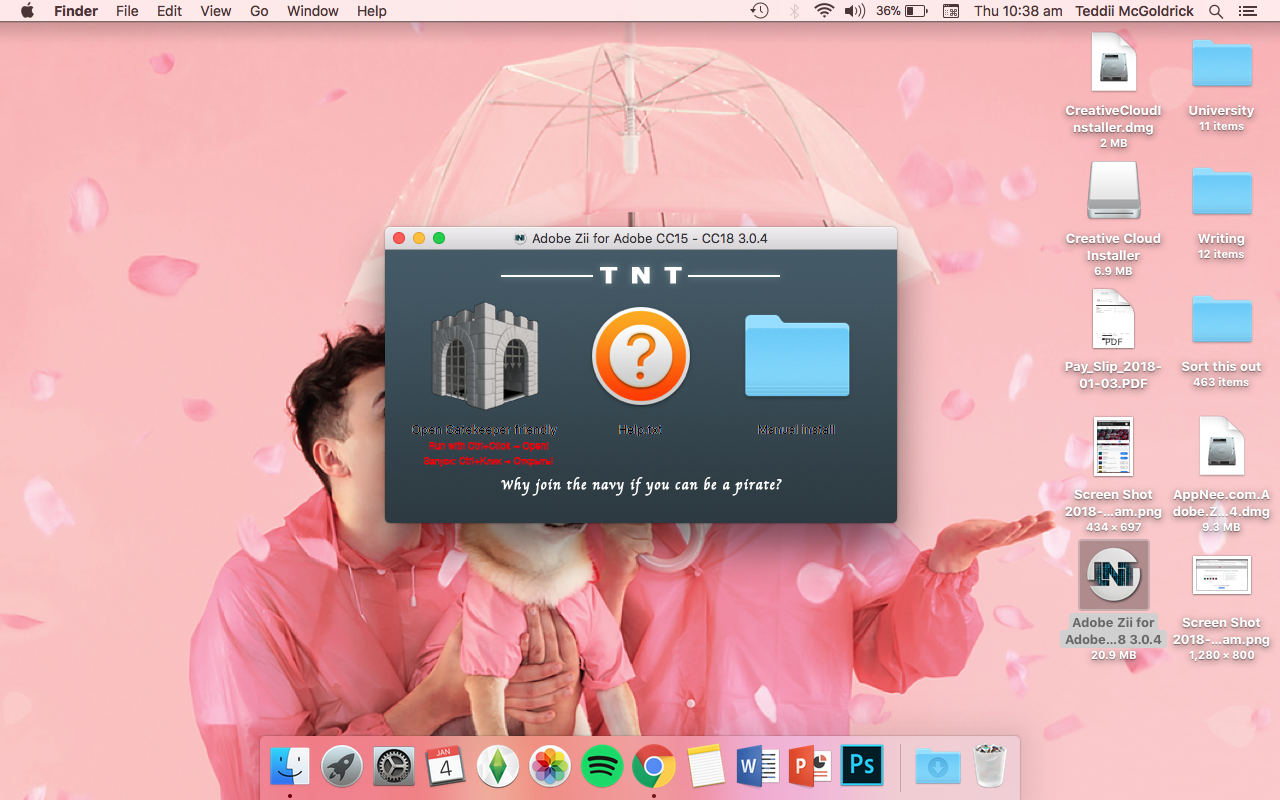Open the View menu
1280x800 pixels.
(x=215, y=11)
